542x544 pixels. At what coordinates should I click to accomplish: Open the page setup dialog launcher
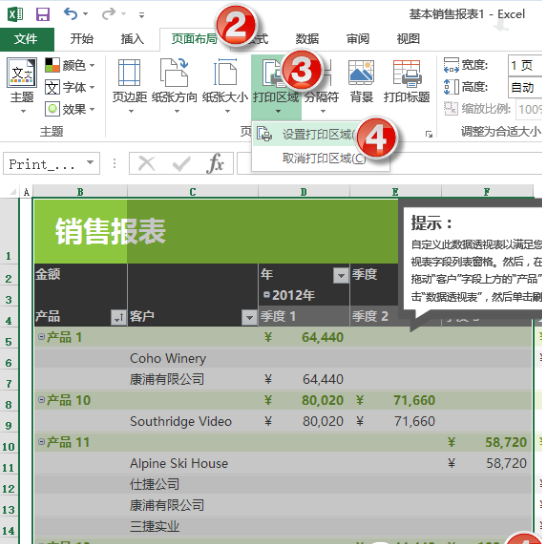[429, 134]
